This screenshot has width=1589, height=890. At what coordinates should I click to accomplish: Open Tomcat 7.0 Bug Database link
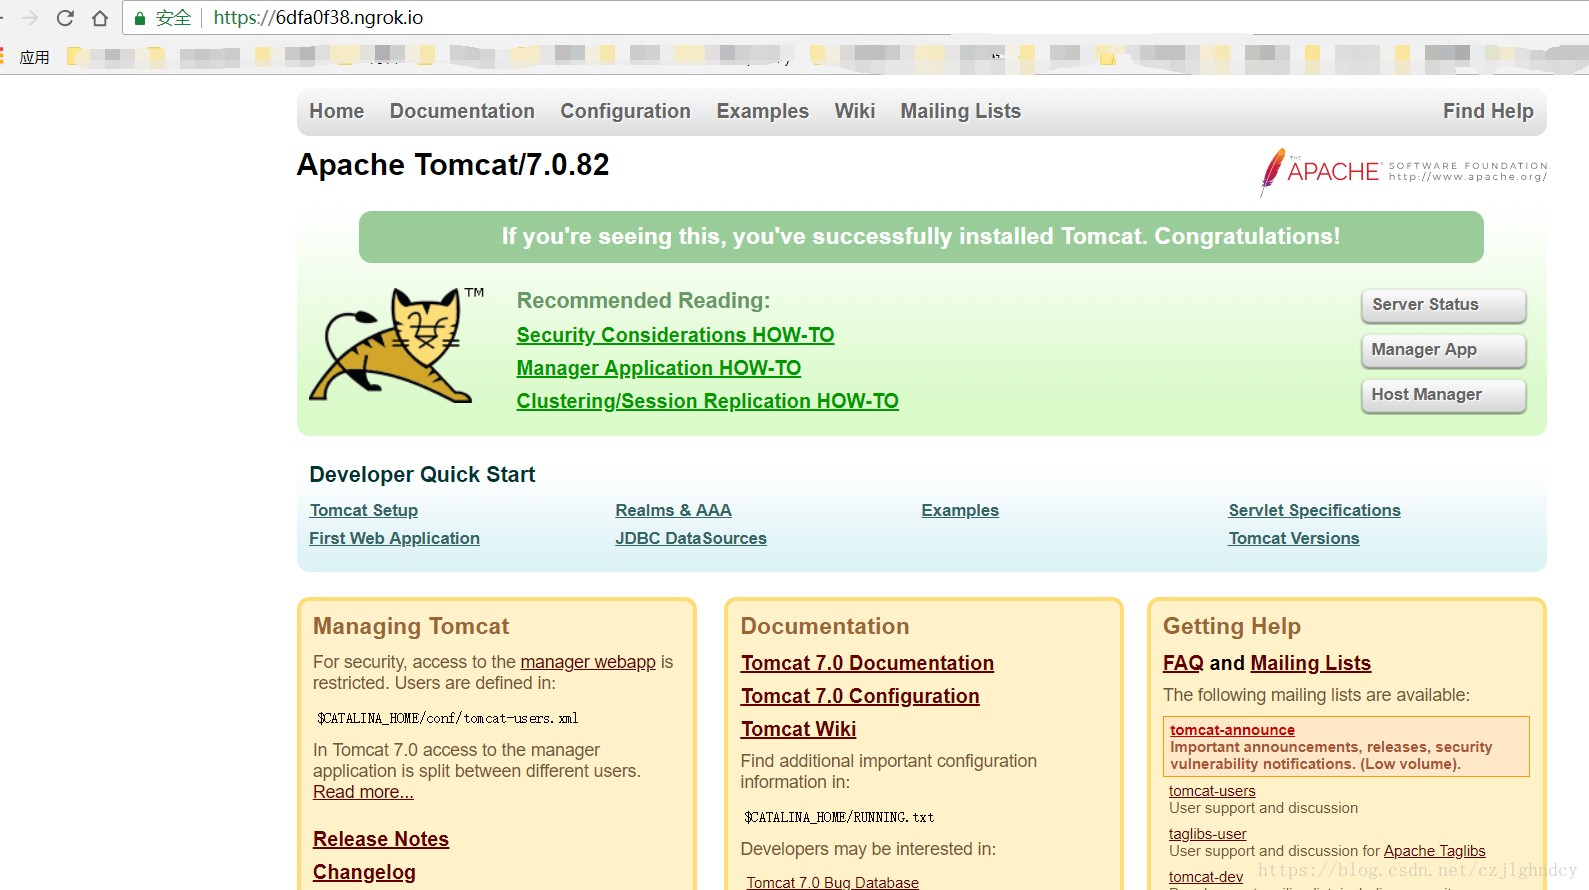pyautogui.click(x=832, y=882)
